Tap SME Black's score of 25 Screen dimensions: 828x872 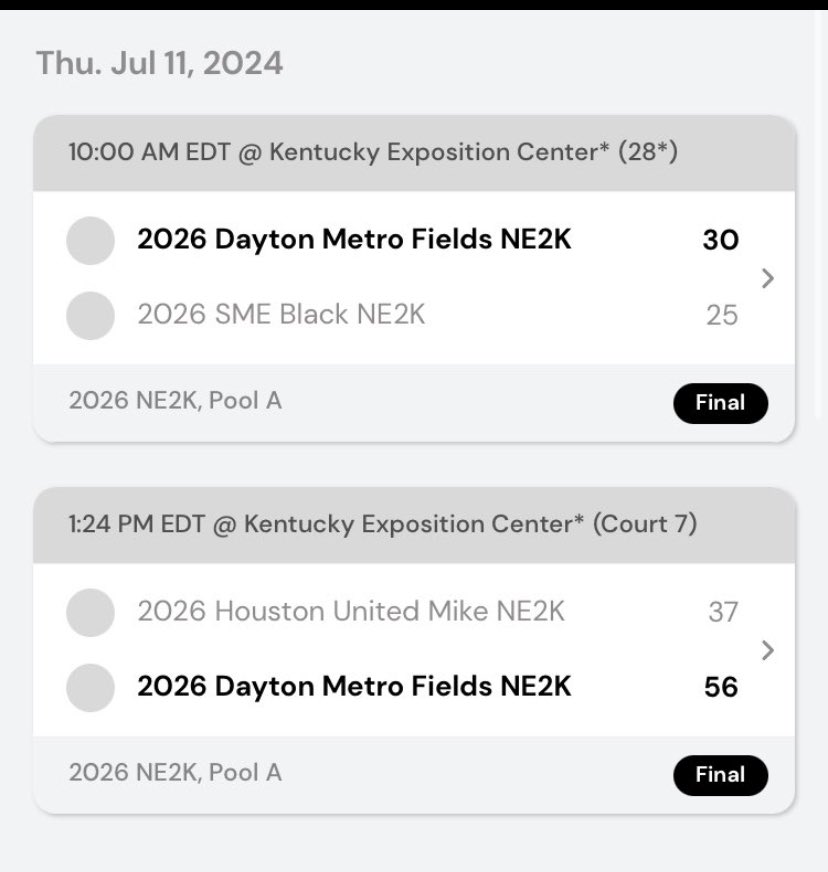coord(722,315)
